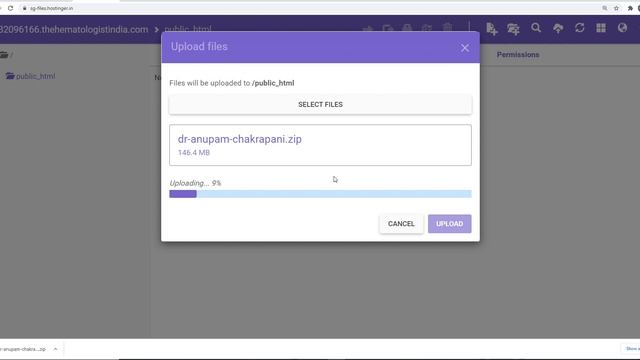Click the trash delete icon in toolbar
The height and width of the screenshot is (360, 640).
(x=448, y=28)
